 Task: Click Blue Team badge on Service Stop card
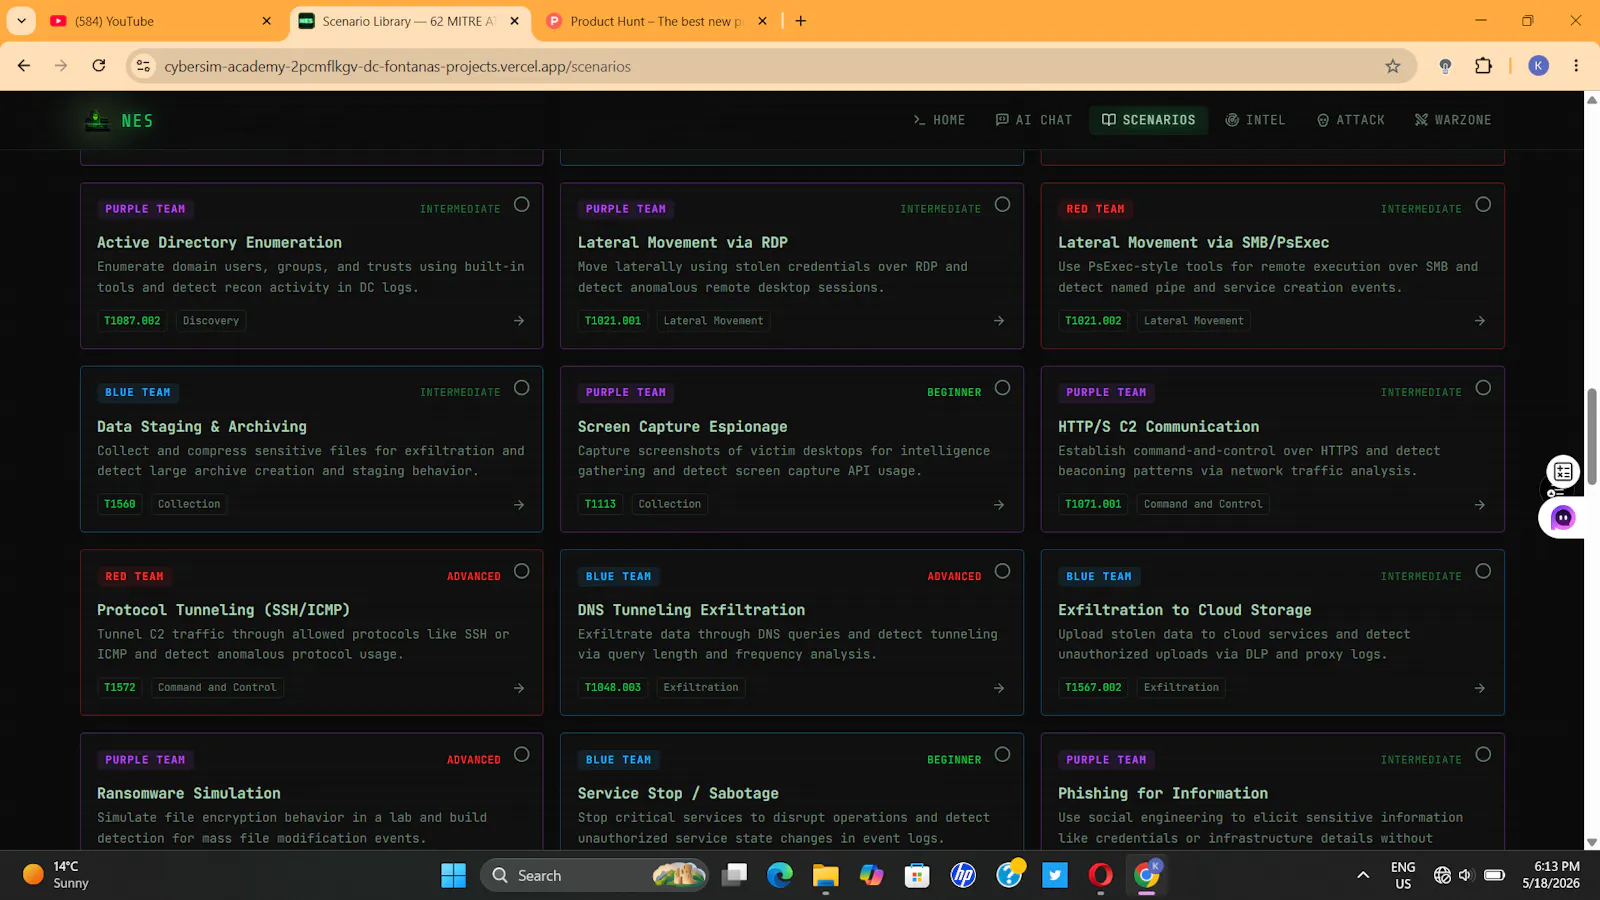618,760
